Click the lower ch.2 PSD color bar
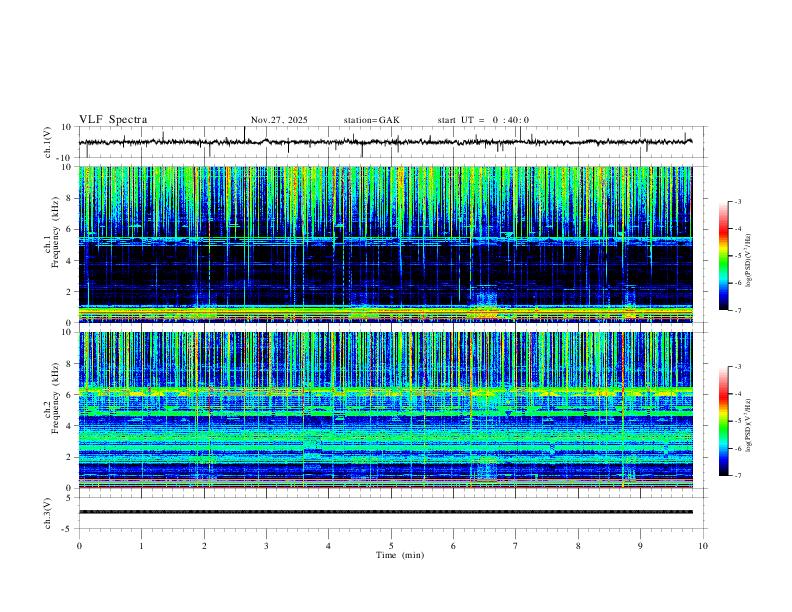Screen dimensions: 792x612 724,421
